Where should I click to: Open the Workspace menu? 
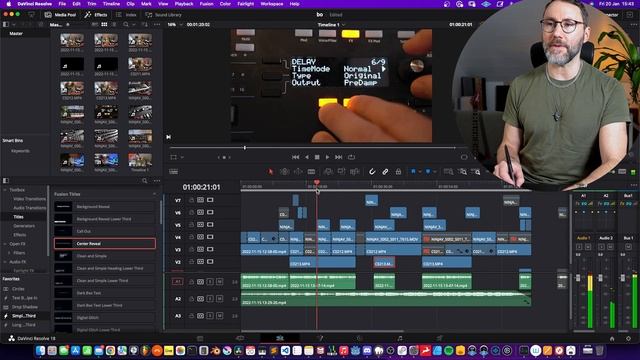pyautogui.click(x=271, y=4)
